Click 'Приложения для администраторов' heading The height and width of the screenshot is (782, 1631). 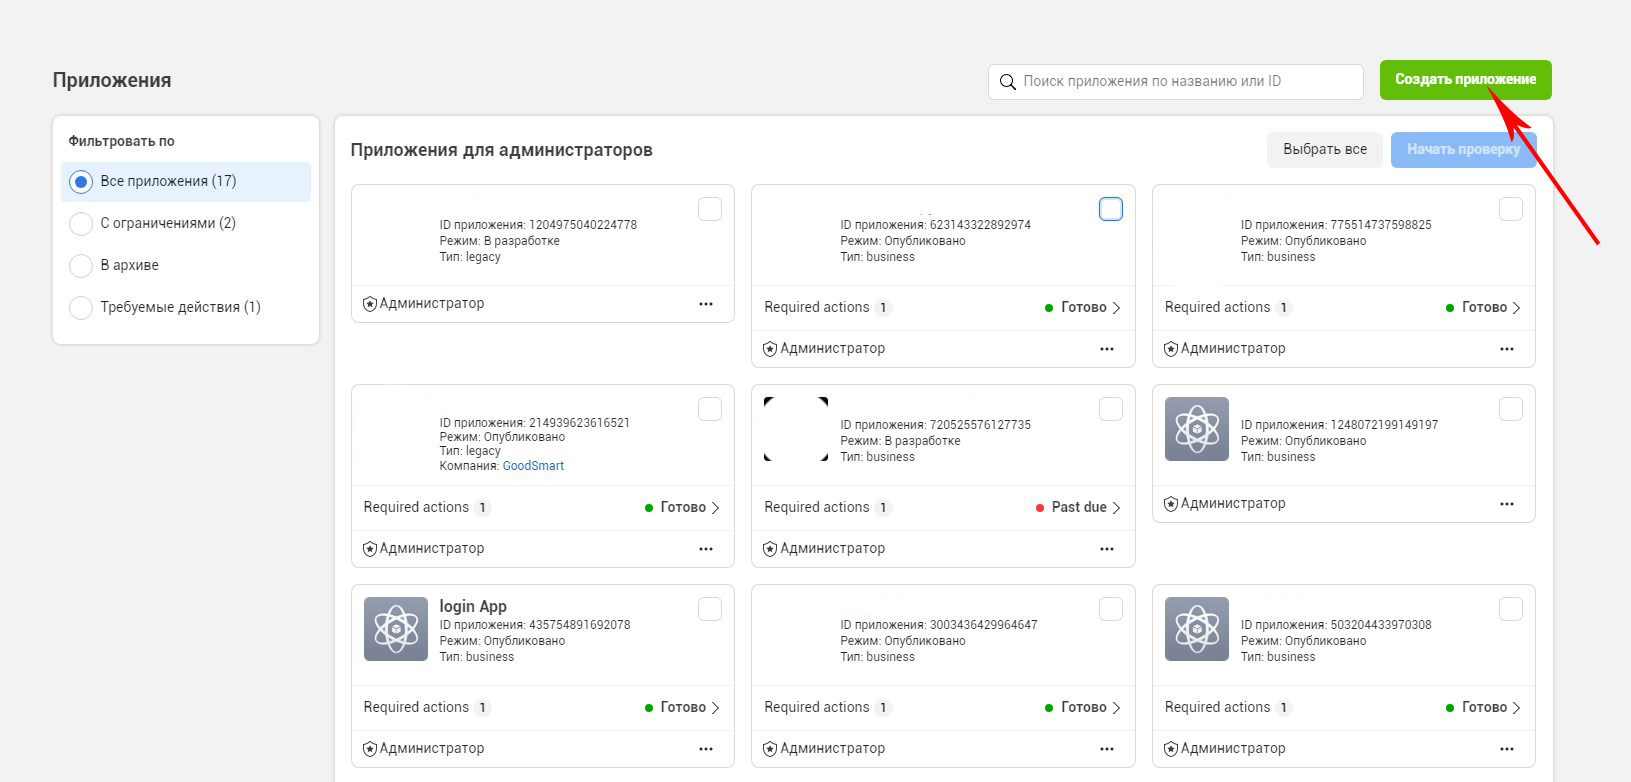501,150
